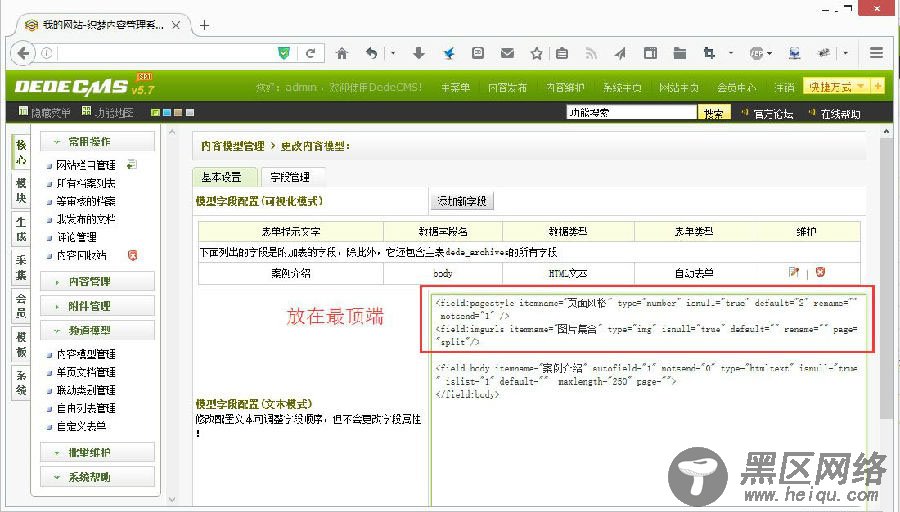Click the blue bird toolbar icon
This screenshot has width=900, height=512.
449,53
